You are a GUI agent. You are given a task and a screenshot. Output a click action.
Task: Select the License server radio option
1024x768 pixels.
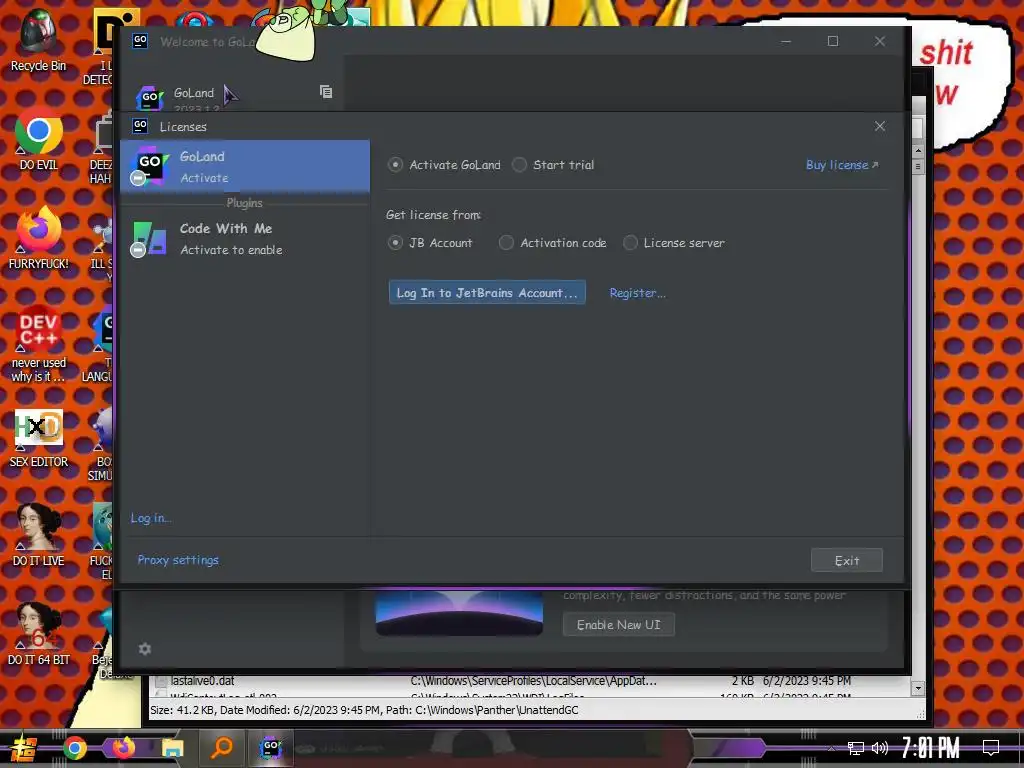point(630,243)
